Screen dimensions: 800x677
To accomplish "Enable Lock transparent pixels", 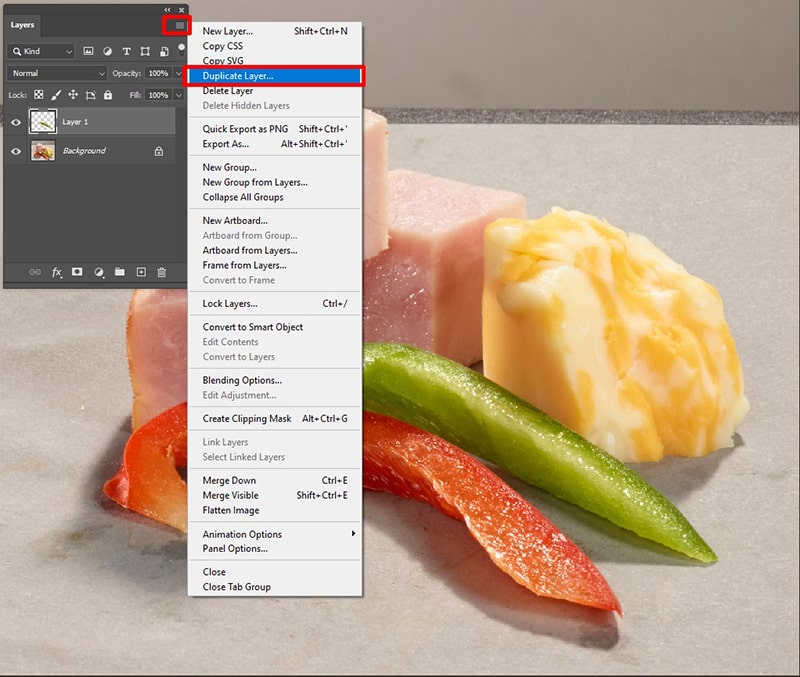I will pyautogui.click(x=39, y=95).
